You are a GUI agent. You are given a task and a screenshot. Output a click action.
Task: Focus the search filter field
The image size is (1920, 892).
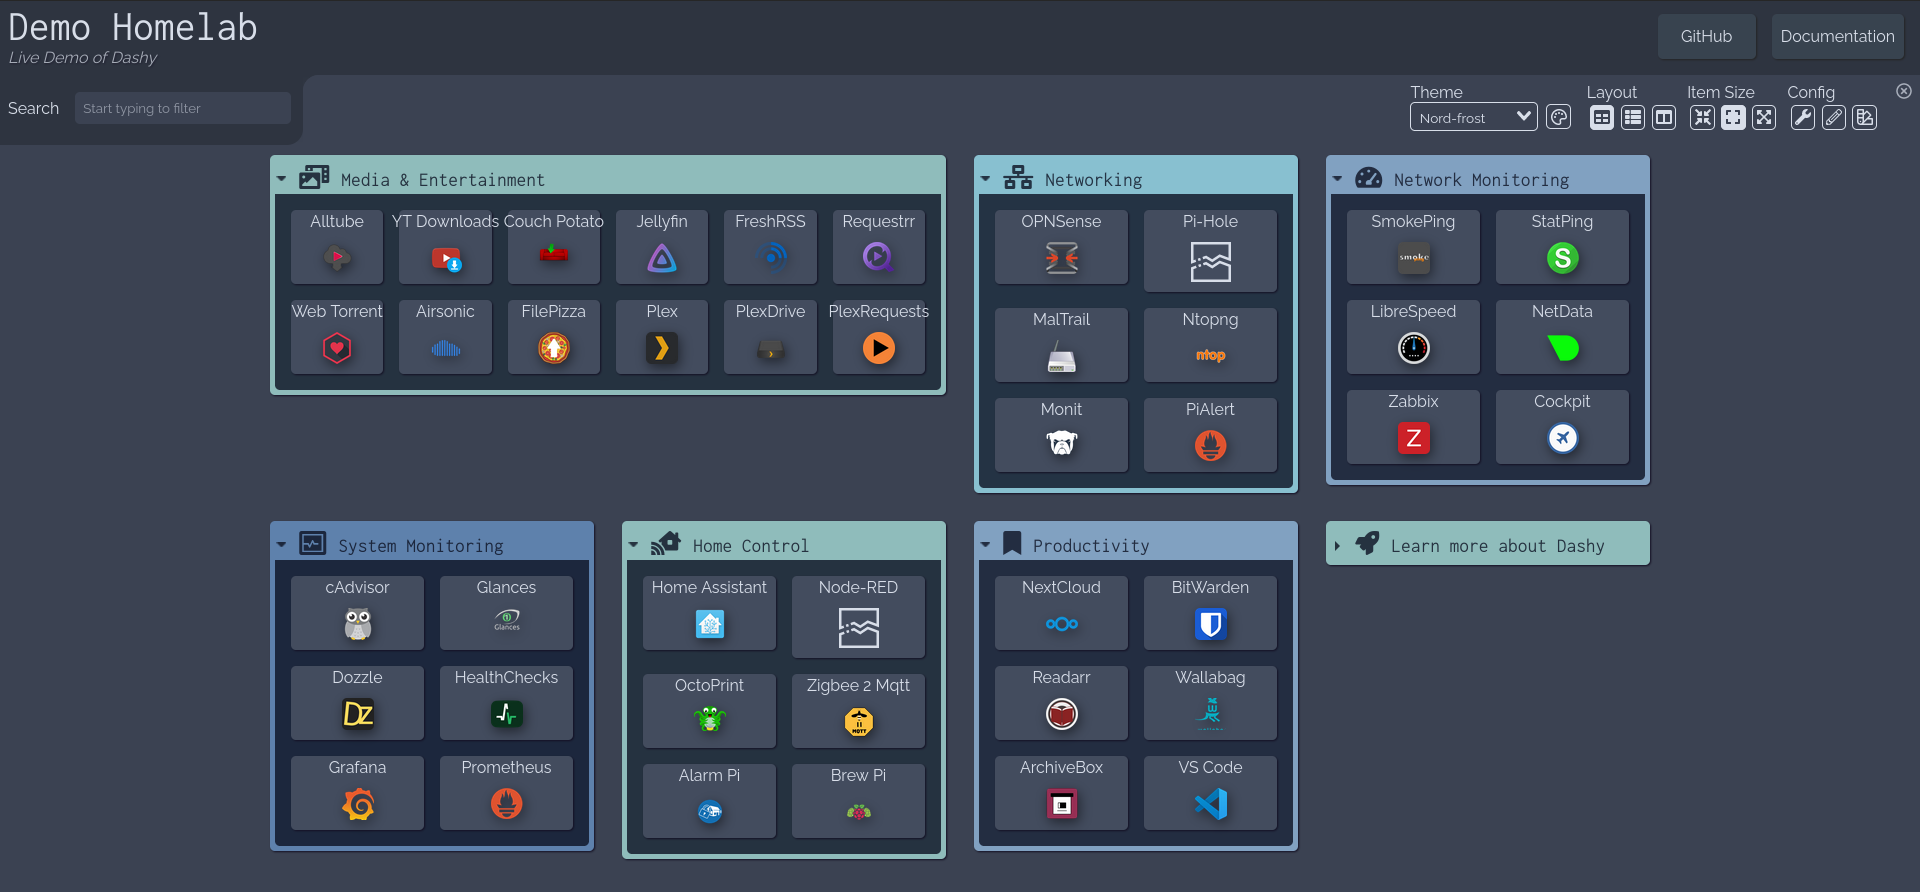click(x=183, y=108)
